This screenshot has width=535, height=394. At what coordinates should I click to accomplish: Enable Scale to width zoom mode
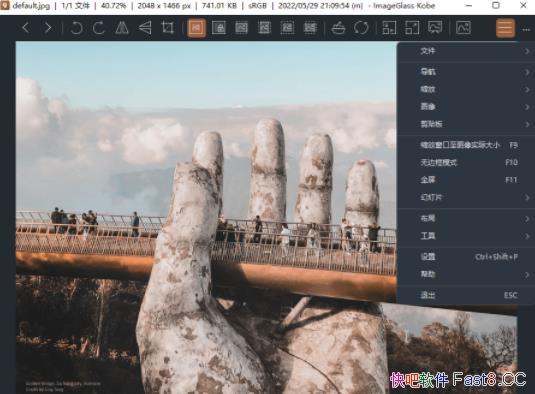click(241, 28)
